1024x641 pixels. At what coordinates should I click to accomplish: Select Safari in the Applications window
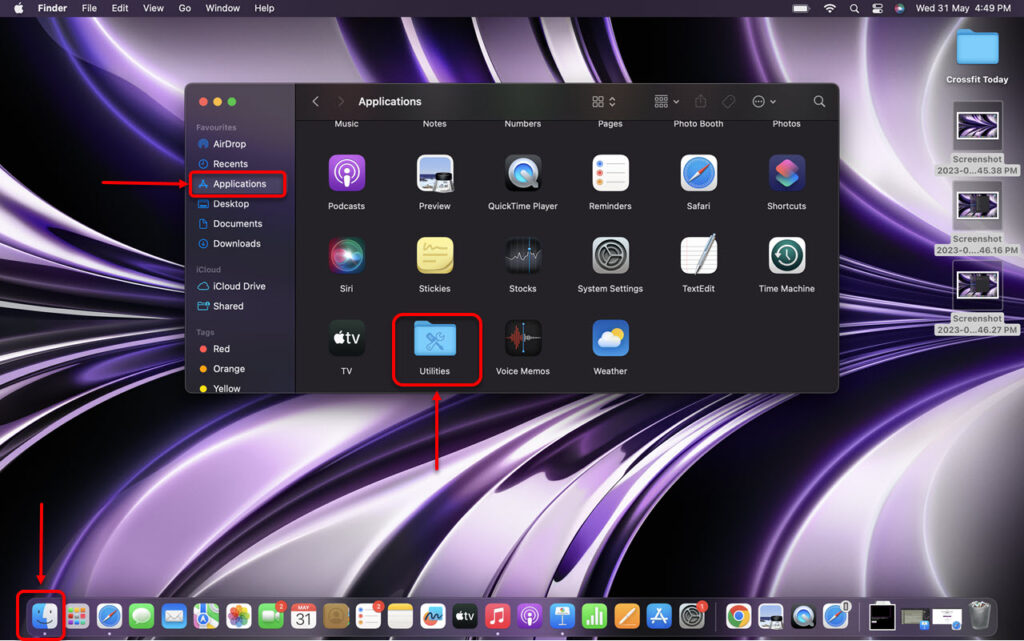pyautogui.click(x=698, y=174)
